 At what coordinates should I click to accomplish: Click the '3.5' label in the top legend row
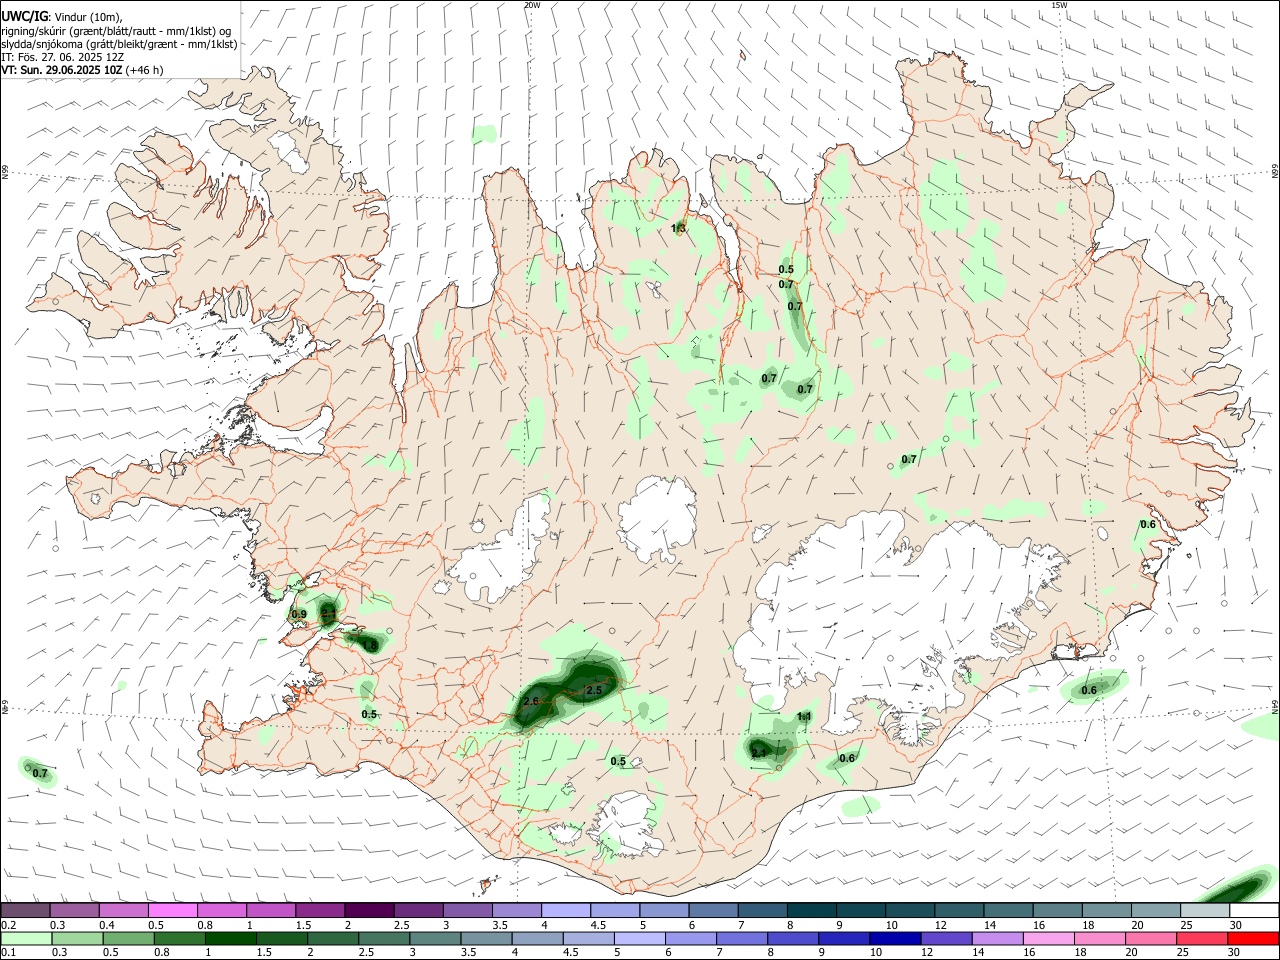[x=500, y=925]
